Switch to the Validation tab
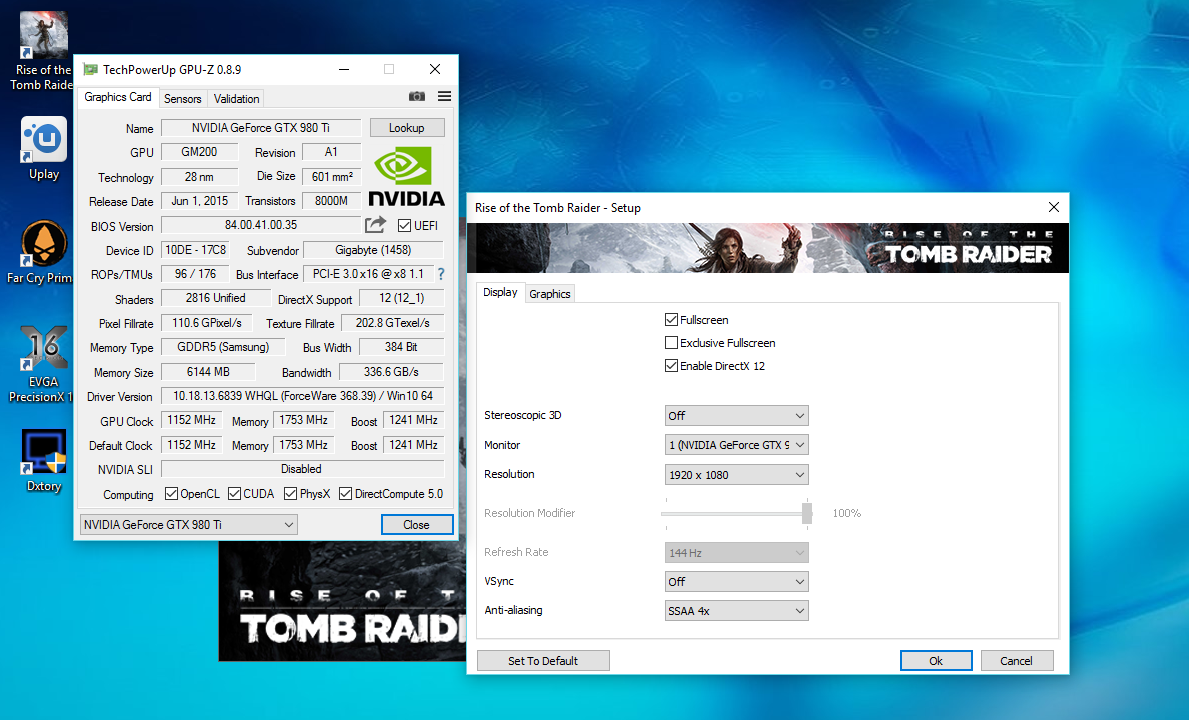Image resolution: width=1189 pixels, height=720 pixels. pos(237,99)
